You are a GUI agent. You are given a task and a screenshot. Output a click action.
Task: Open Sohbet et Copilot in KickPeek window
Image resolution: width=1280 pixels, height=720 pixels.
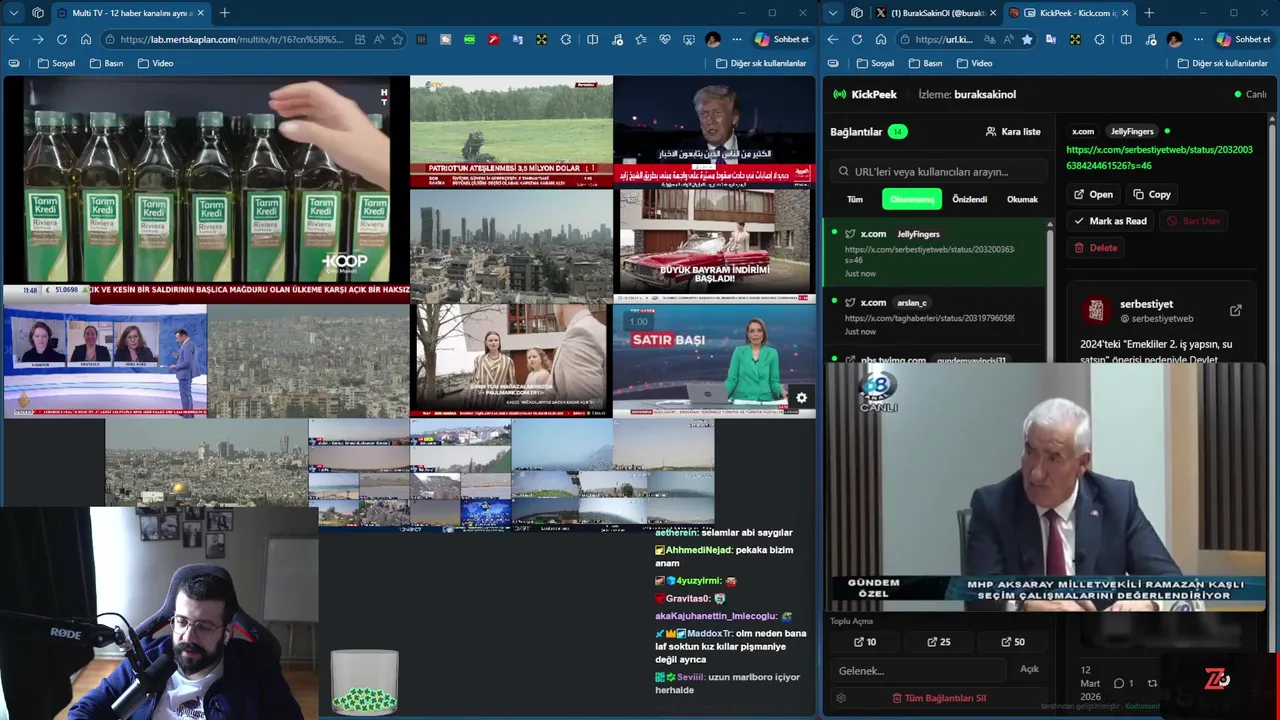(x=1243, y=39)
